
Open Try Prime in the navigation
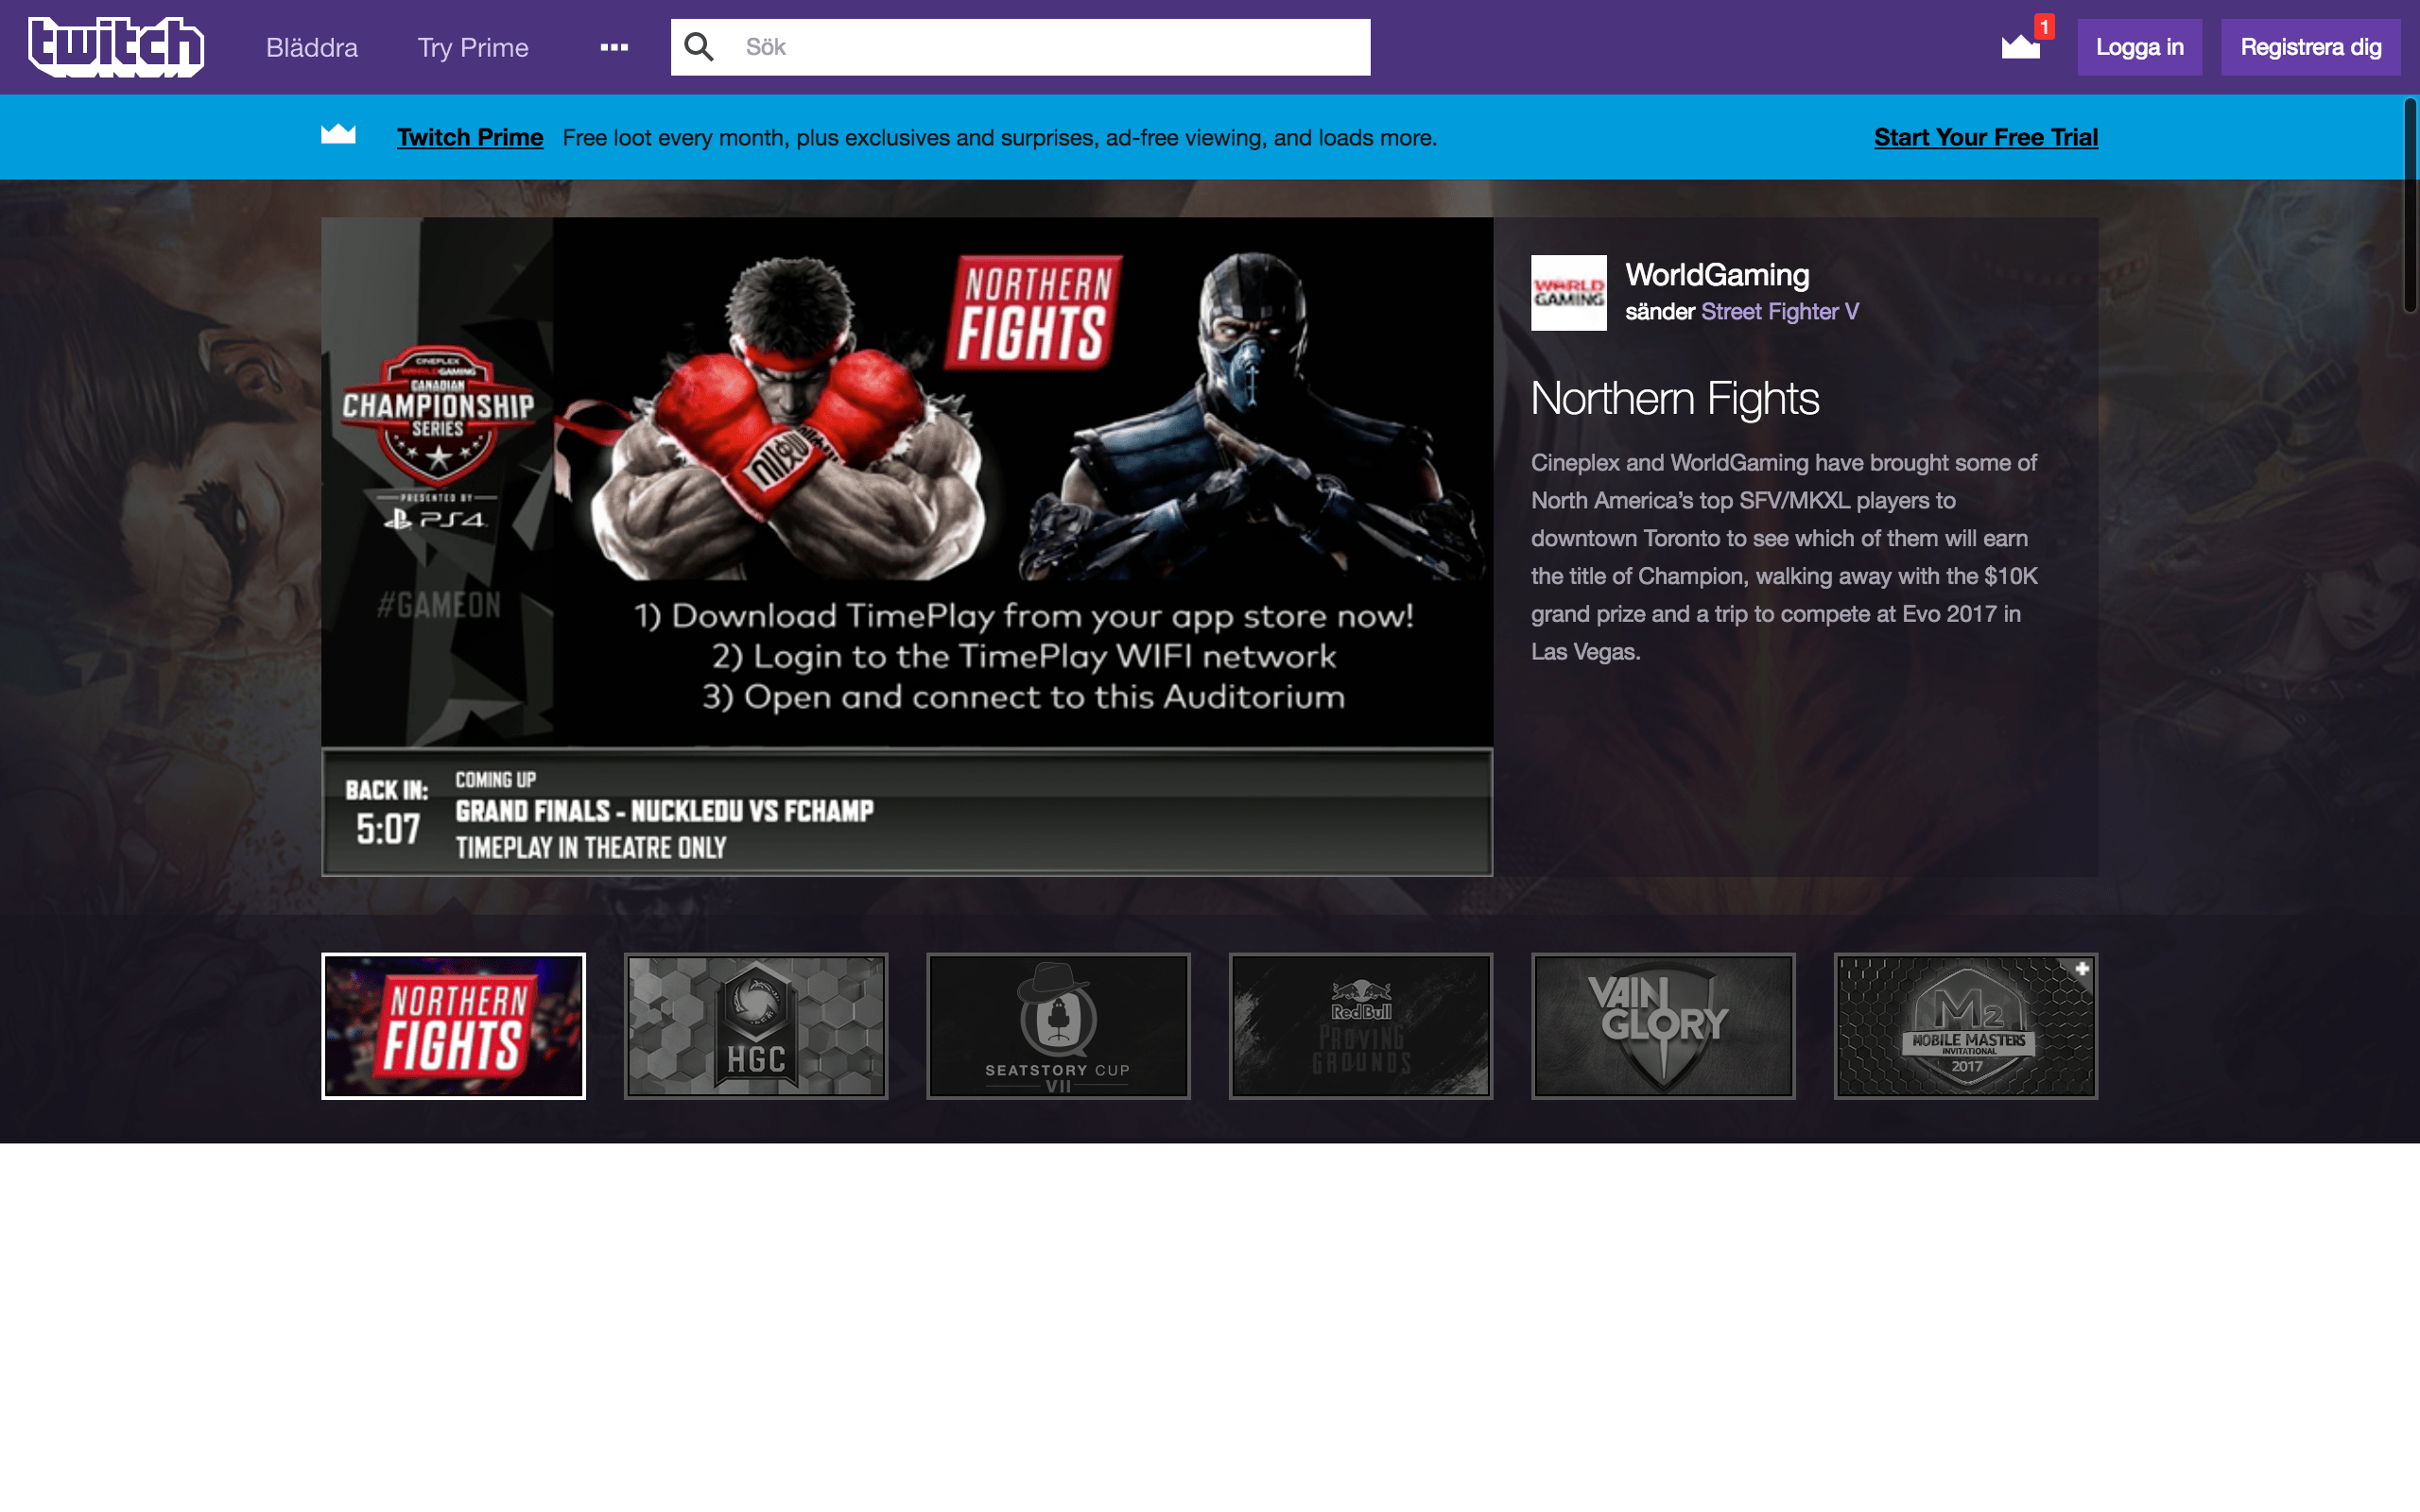[472, 47]
